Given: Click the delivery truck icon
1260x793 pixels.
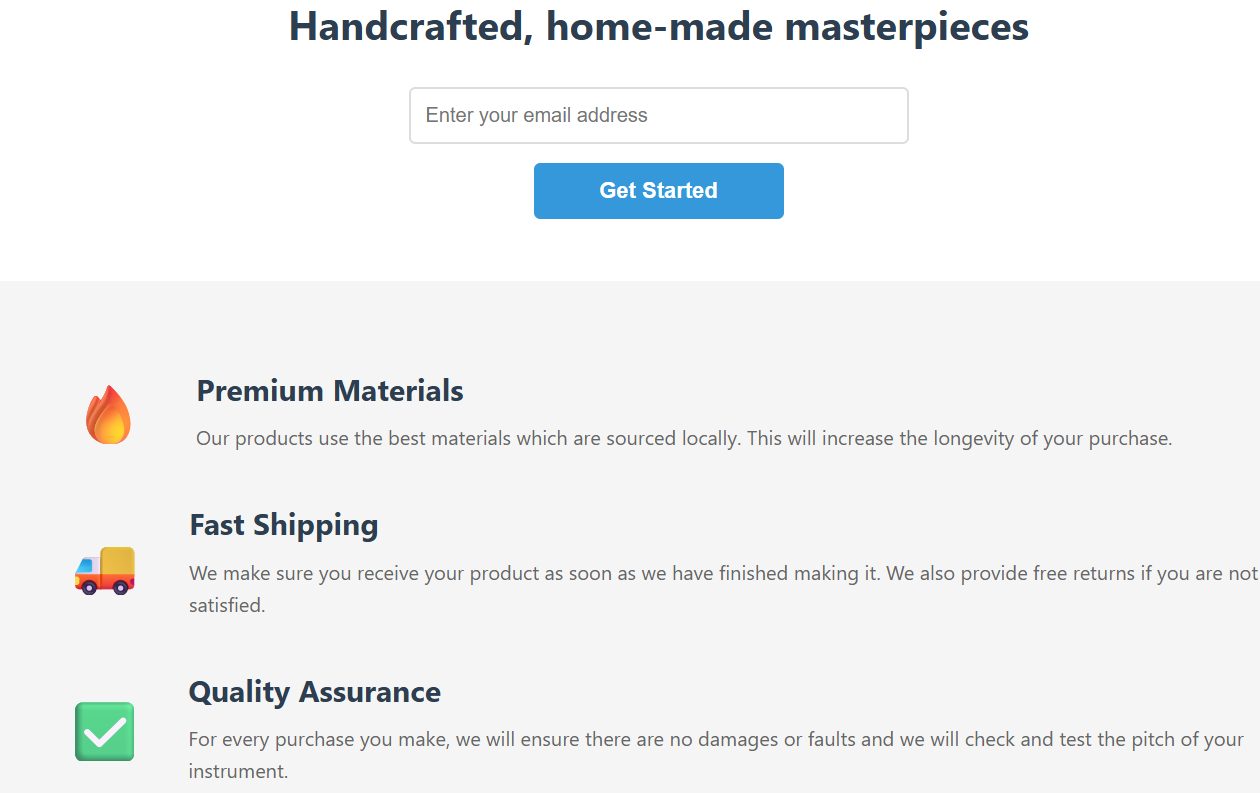Looking at the screenshot, I should [105, 571].
